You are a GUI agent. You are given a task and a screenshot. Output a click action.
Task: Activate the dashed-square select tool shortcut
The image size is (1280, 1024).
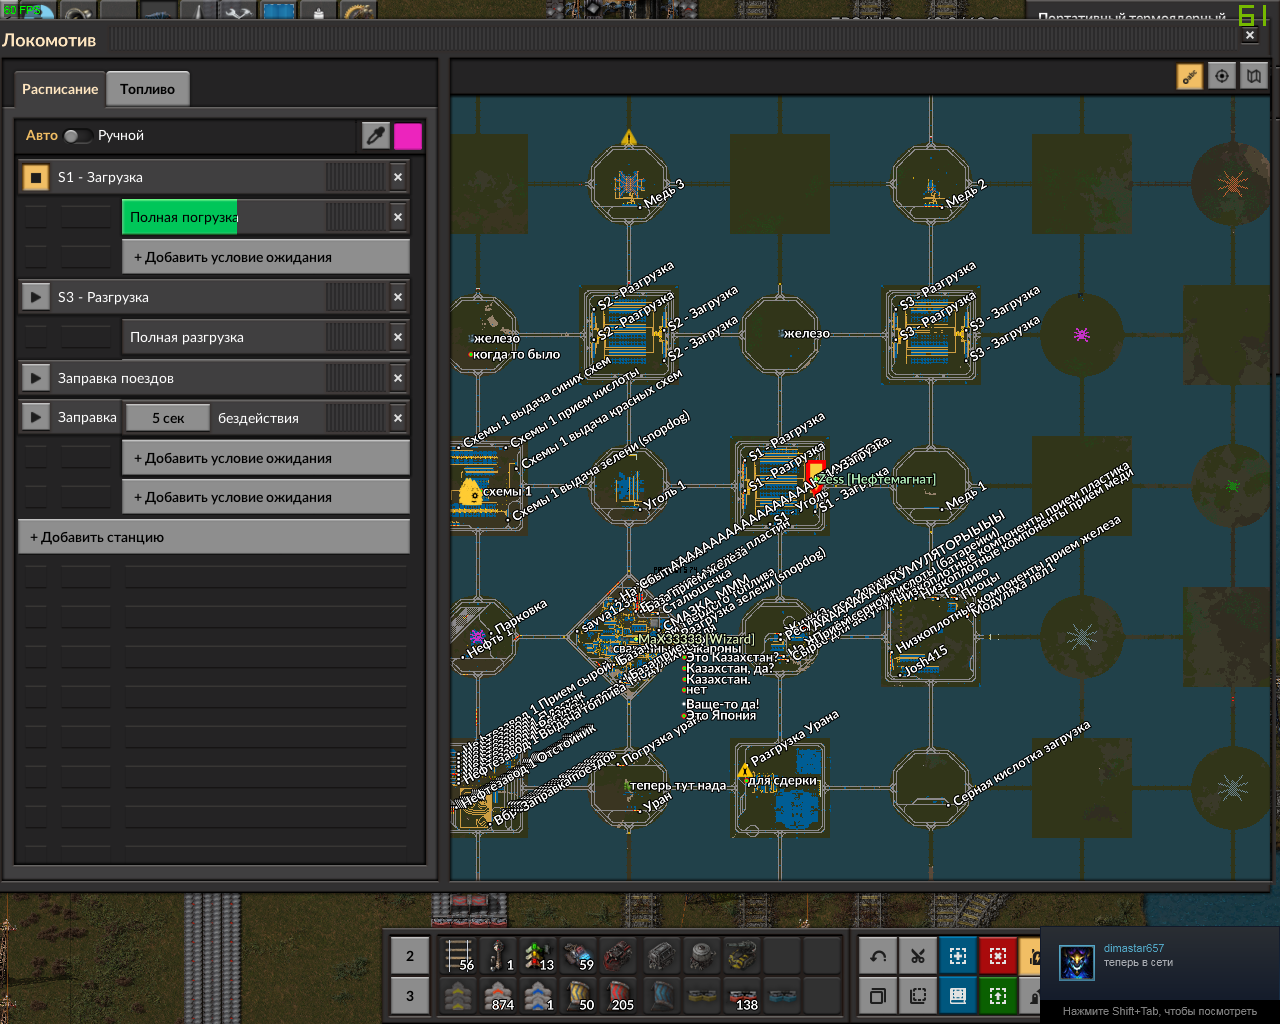click(x=918, y=996)
